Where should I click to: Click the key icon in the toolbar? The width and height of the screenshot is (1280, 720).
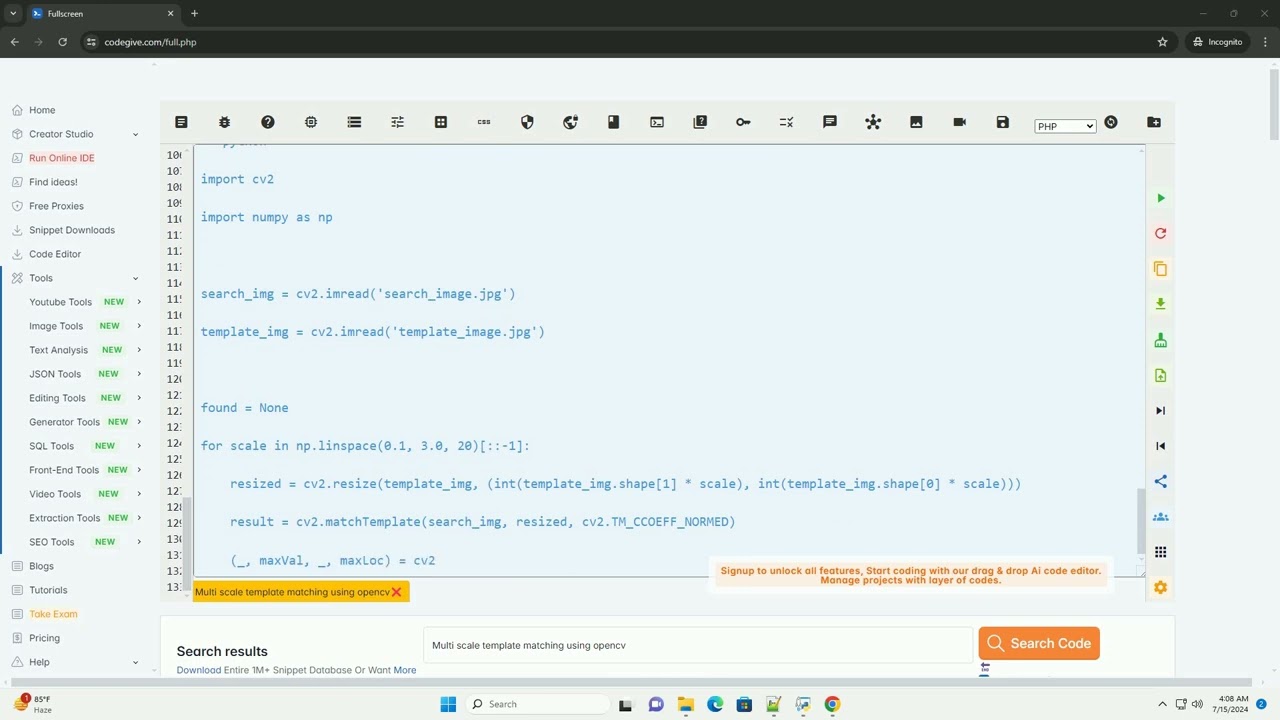pos(743,122)
